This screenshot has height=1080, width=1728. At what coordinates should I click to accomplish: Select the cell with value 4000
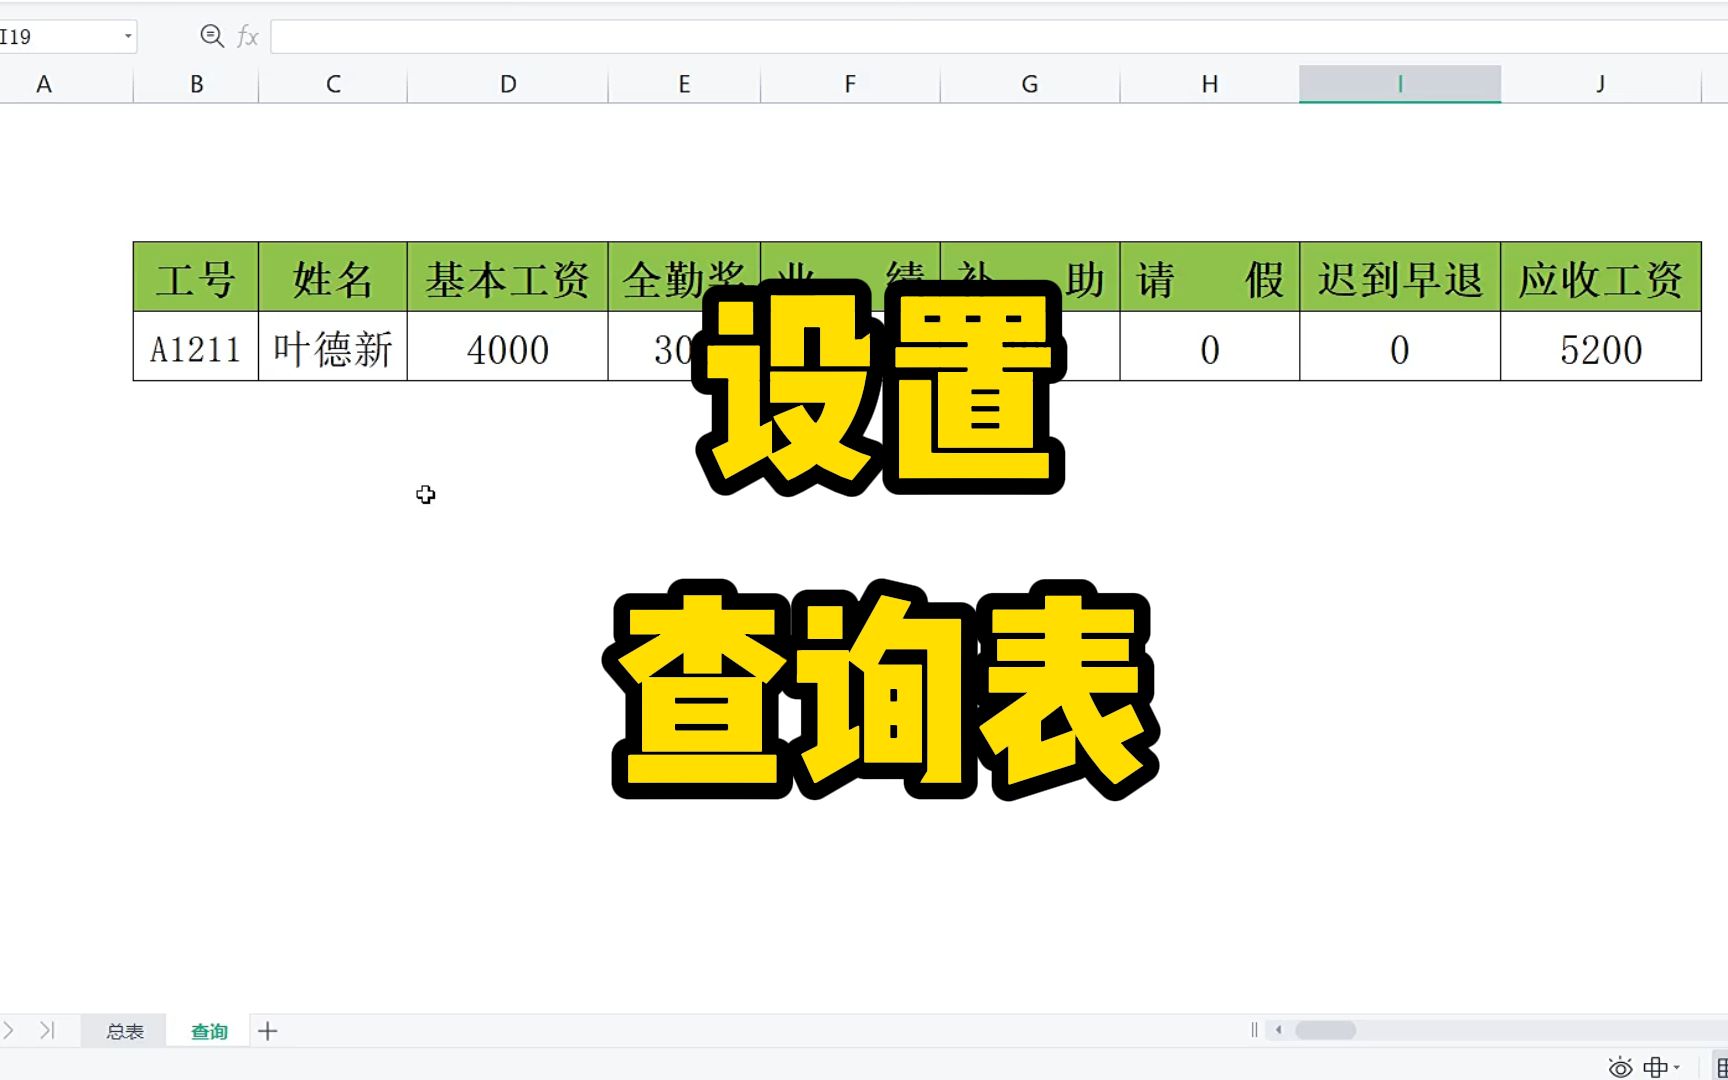click(x=508, y=347)
